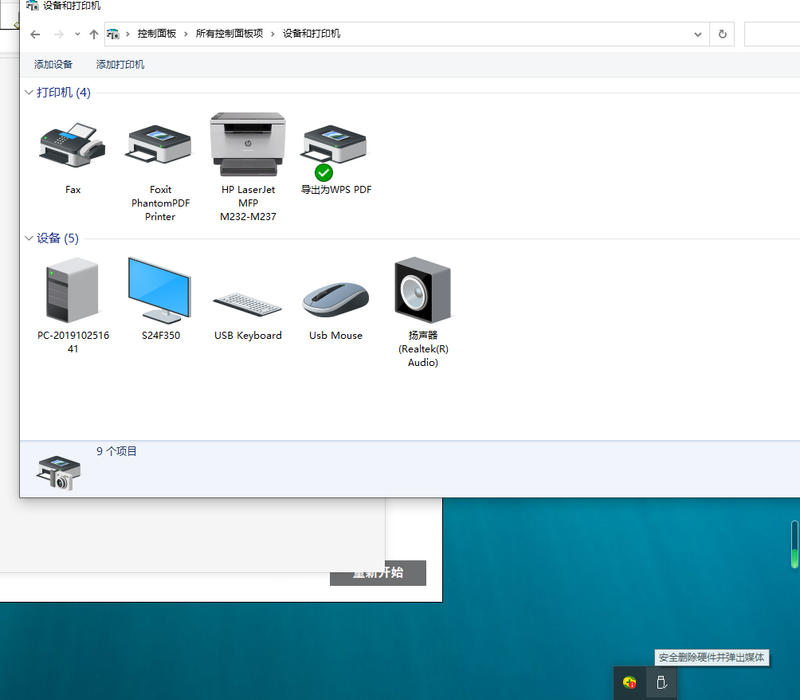800x700 pixels.
Task: Click the safely remove hardware tray icon
Action: coord(661,682)
